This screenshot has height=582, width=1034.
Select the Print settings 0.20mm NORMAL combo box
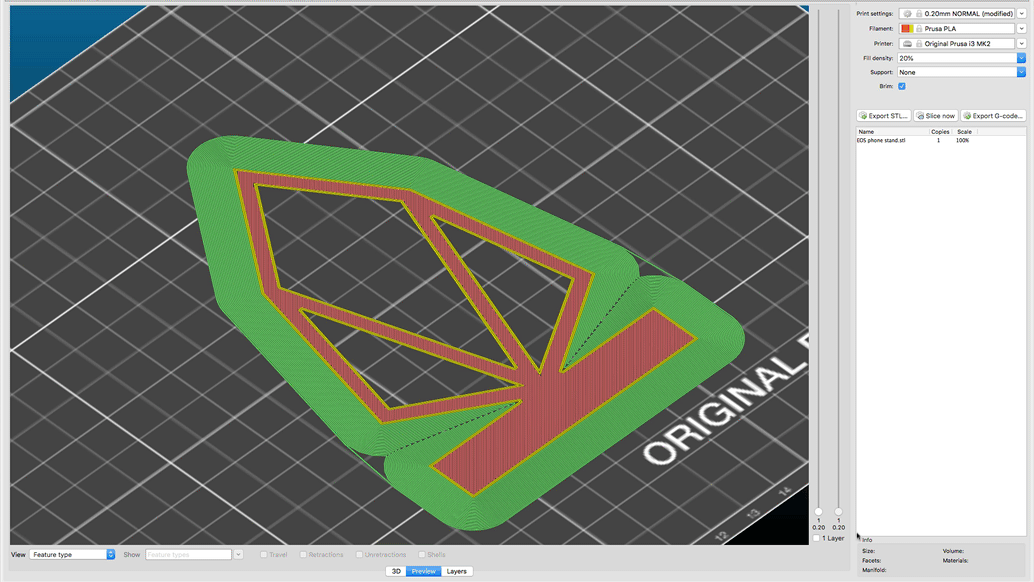click(x=957, y=13)
